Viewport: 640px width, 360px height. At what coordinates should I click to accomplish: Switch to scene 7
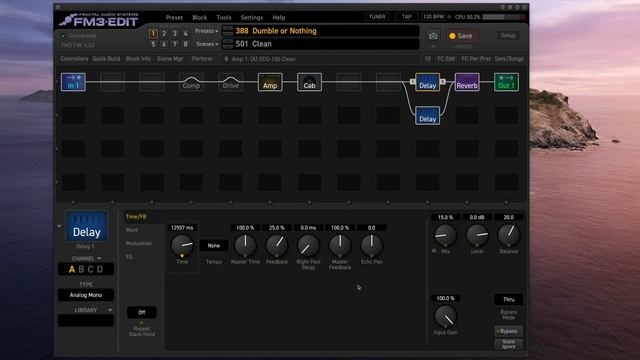tap(175, 44)
